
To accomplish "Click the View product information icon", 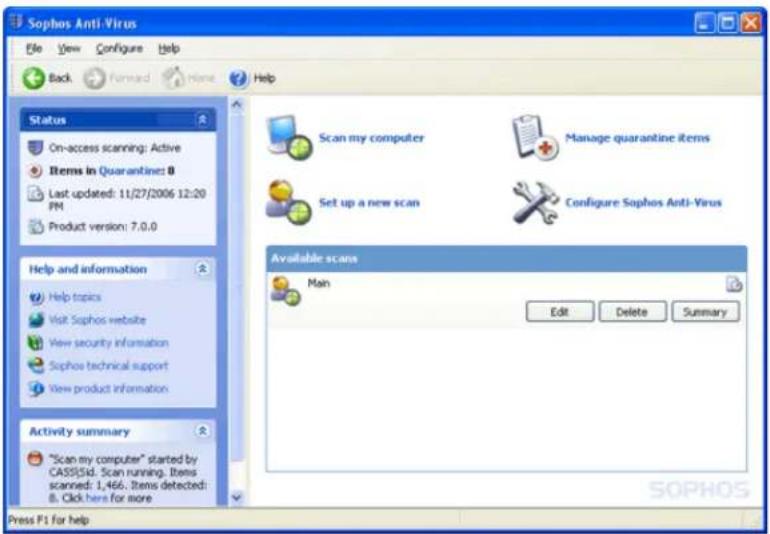I will tap(36, 389).
